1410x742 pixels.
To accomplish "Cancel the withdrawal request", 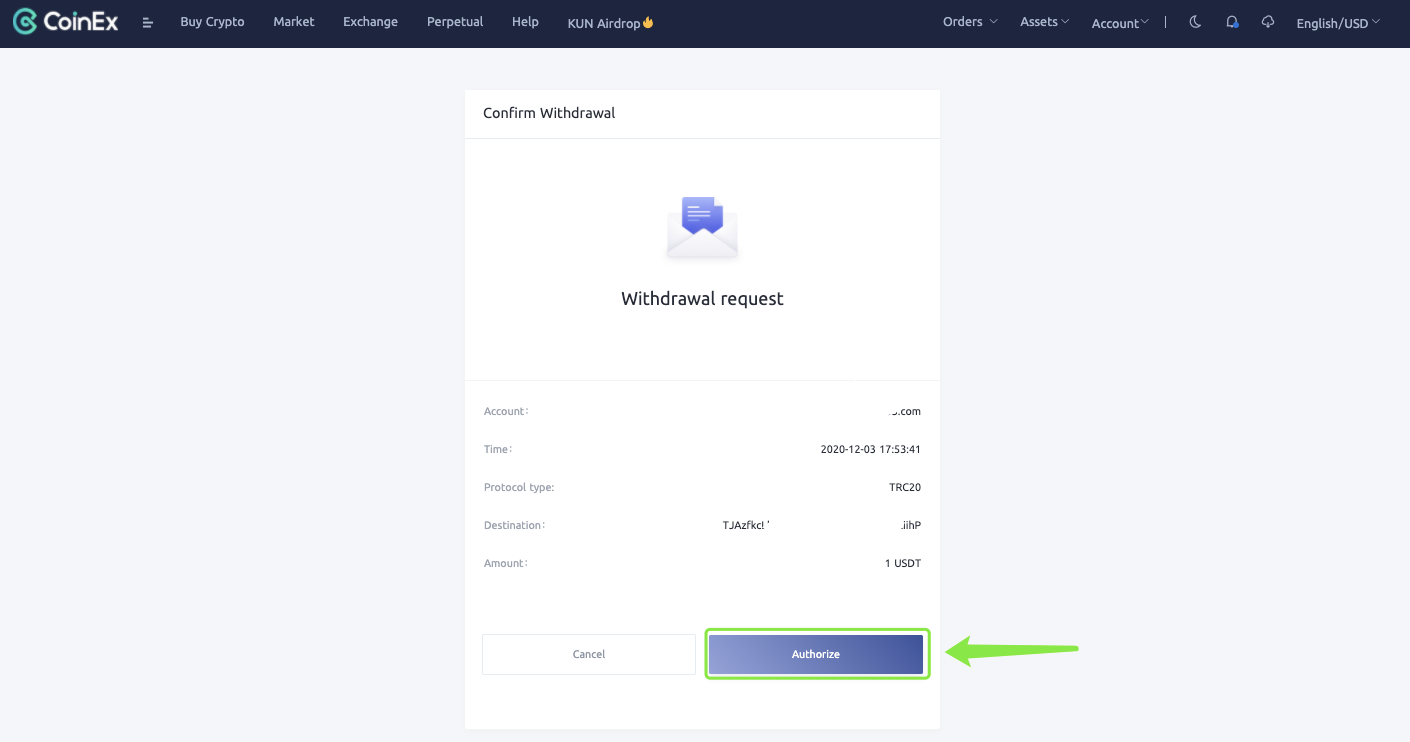I will coord(588,654).
